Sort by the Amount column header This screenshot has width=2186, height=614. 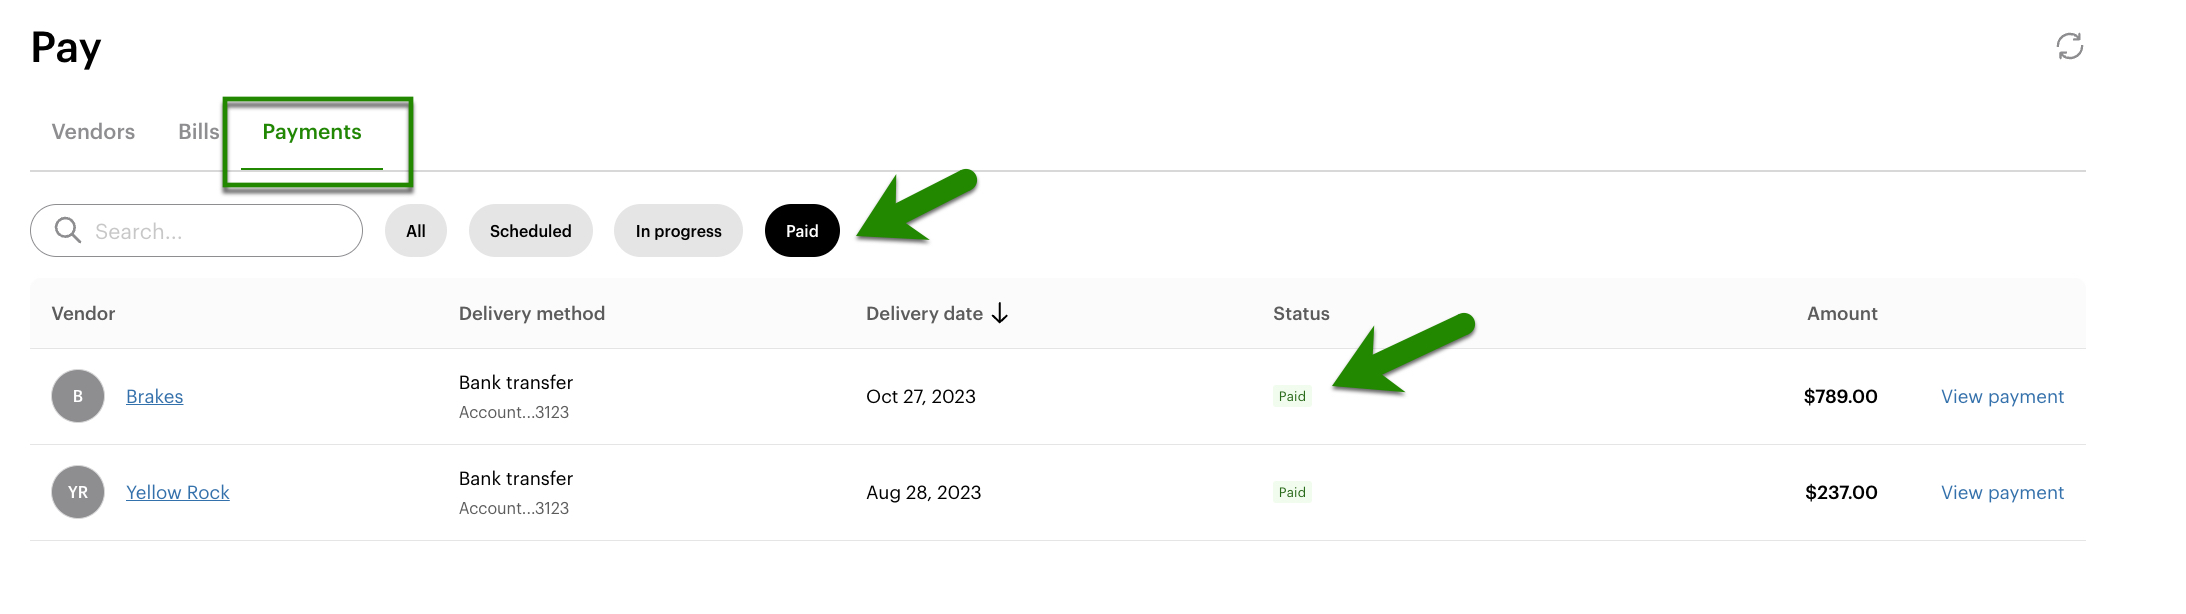(x=1841, y=313)
